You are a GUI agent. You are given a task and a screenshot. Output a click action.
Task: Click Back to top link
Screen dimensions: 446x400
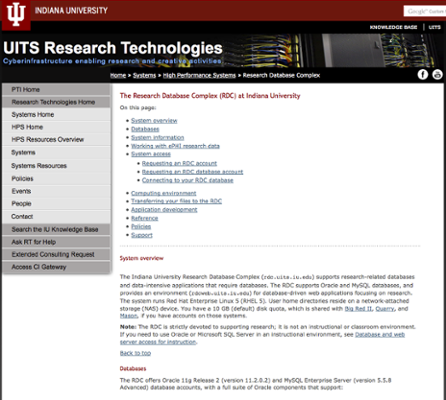coord(135,353)
